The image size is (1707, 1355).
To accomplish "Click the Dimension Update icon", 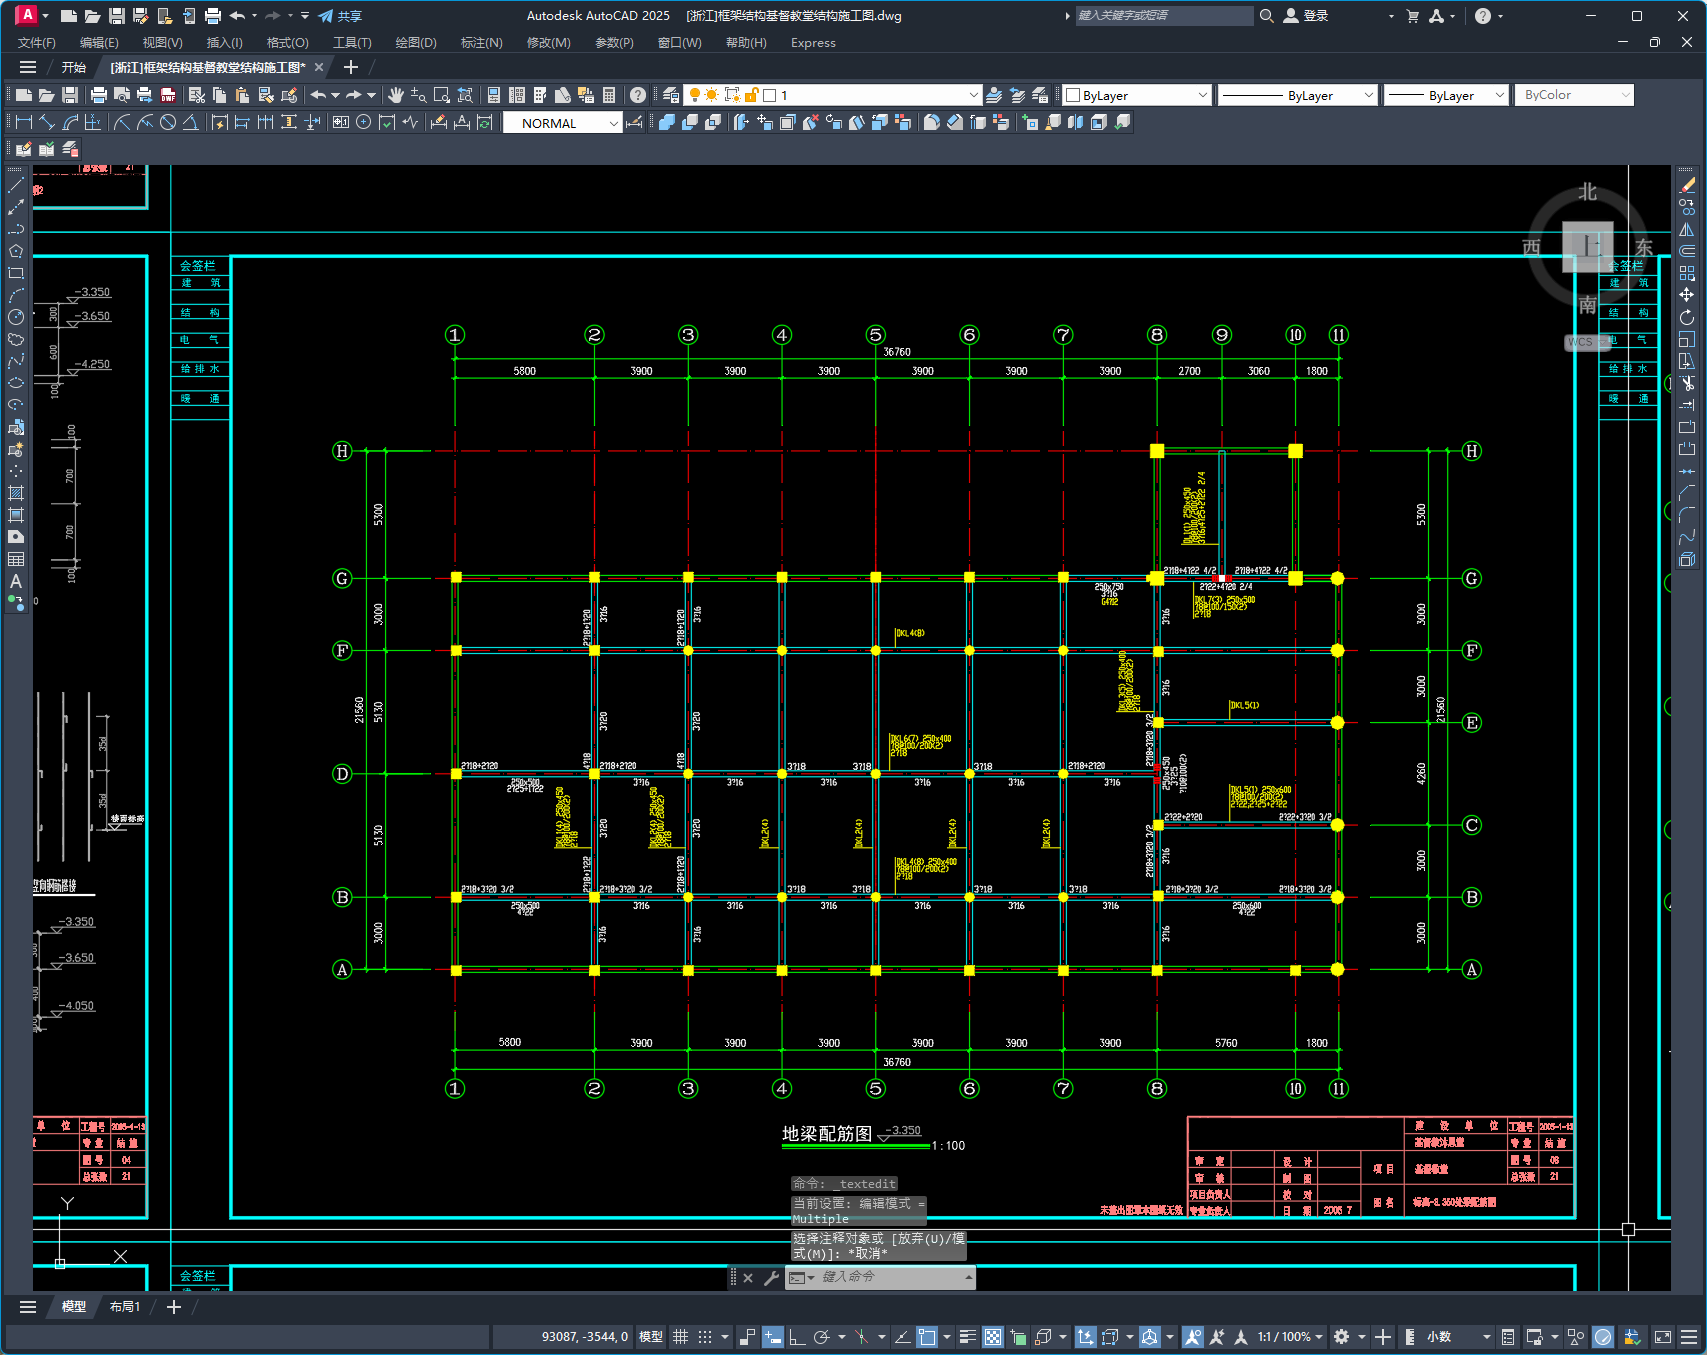I will pyautogui.click(x=485, y=122).
